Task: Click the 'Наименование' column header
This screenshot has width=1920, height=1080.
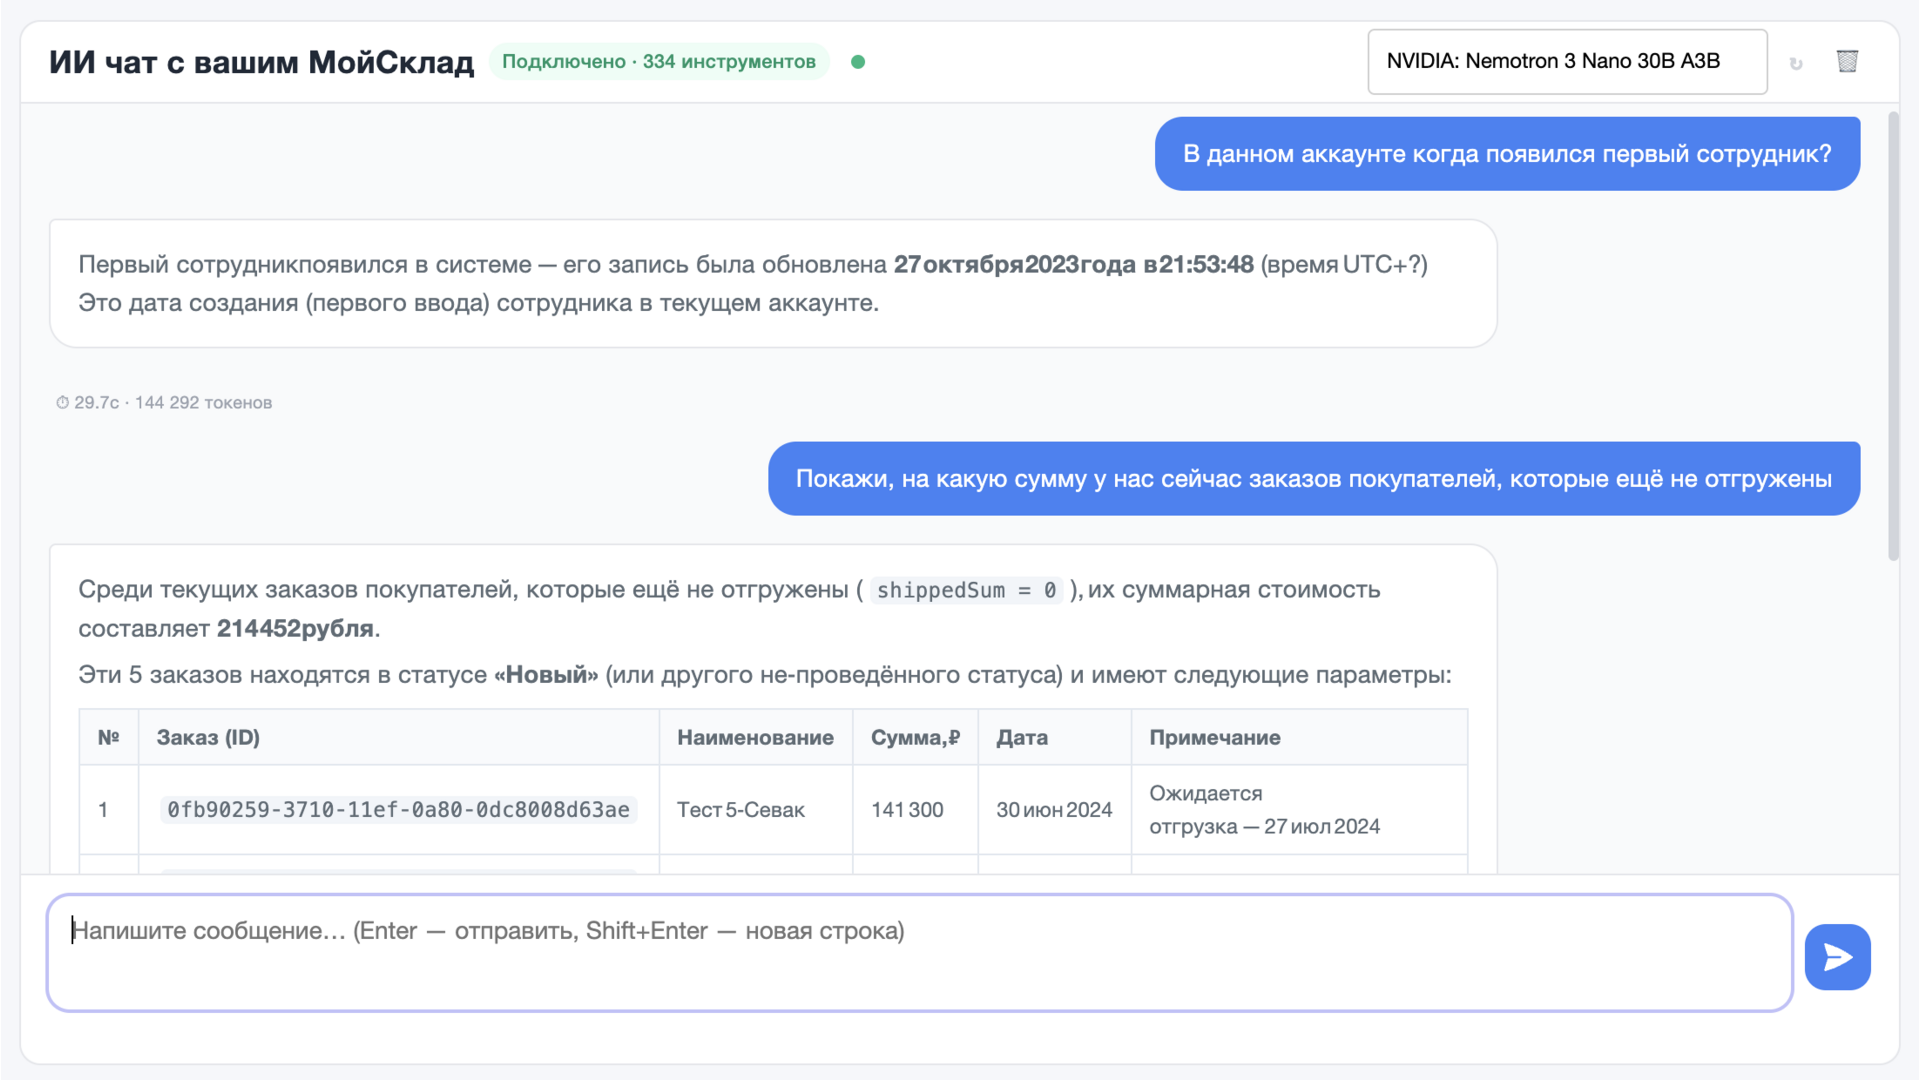Action: (755, 738)
